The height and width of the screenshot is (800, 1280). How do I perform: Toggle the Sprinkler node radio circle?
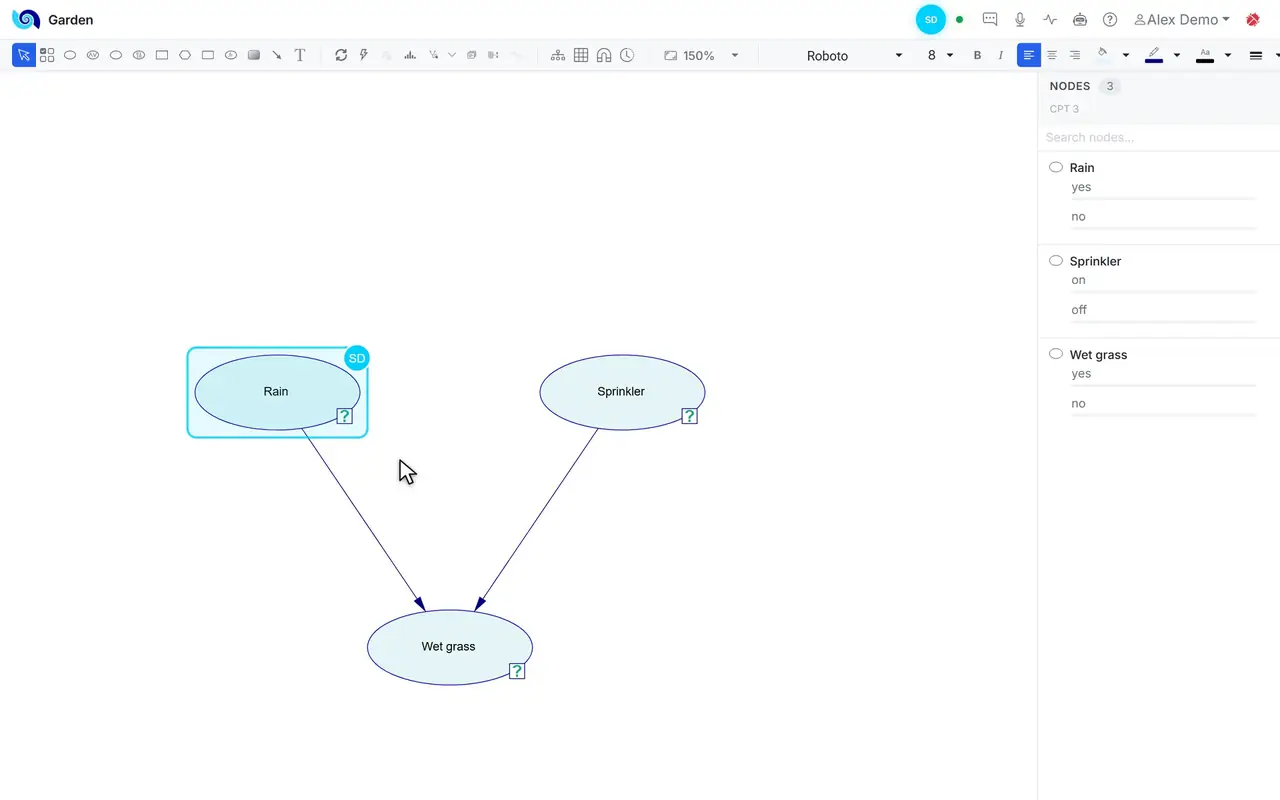tap(1055, 260)
